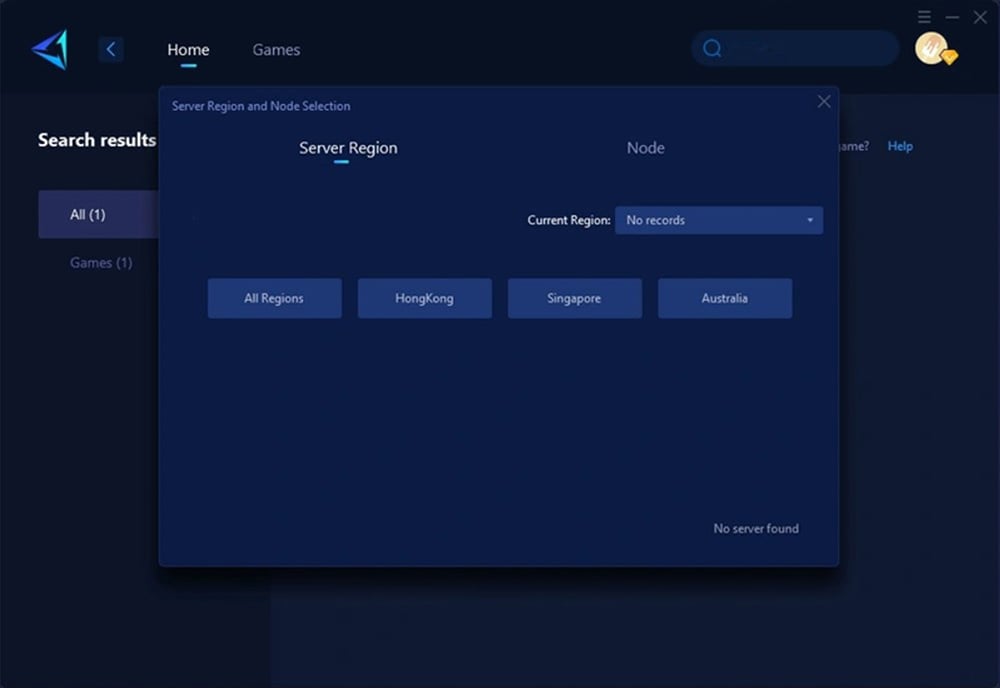Open the Games tab
The width and height of the screenshot is (1000, 688).
click(276, 50)
